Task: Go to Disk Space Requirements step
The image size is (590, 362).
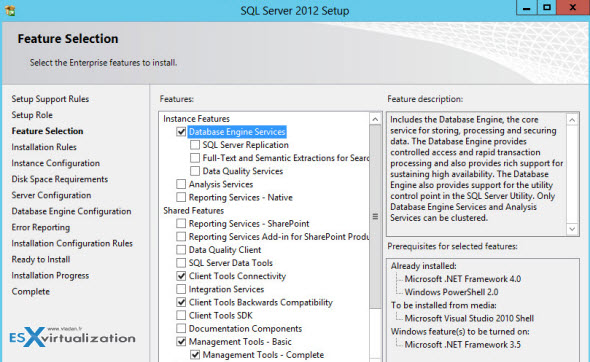Action: tap(59, 179)
